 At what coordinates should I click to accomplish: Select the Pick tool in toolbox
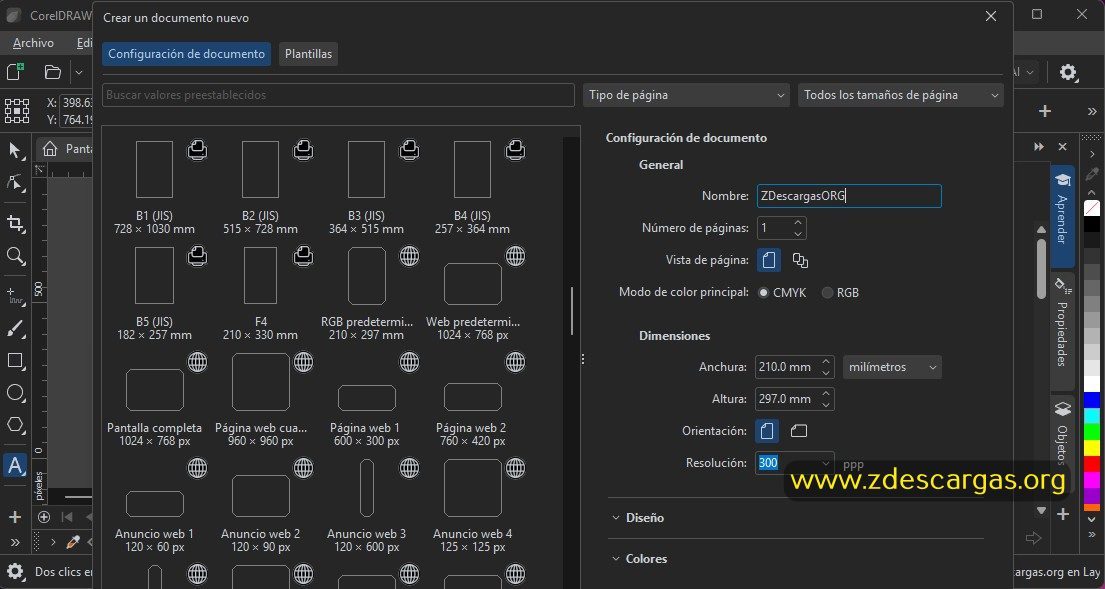coord(15,151)
